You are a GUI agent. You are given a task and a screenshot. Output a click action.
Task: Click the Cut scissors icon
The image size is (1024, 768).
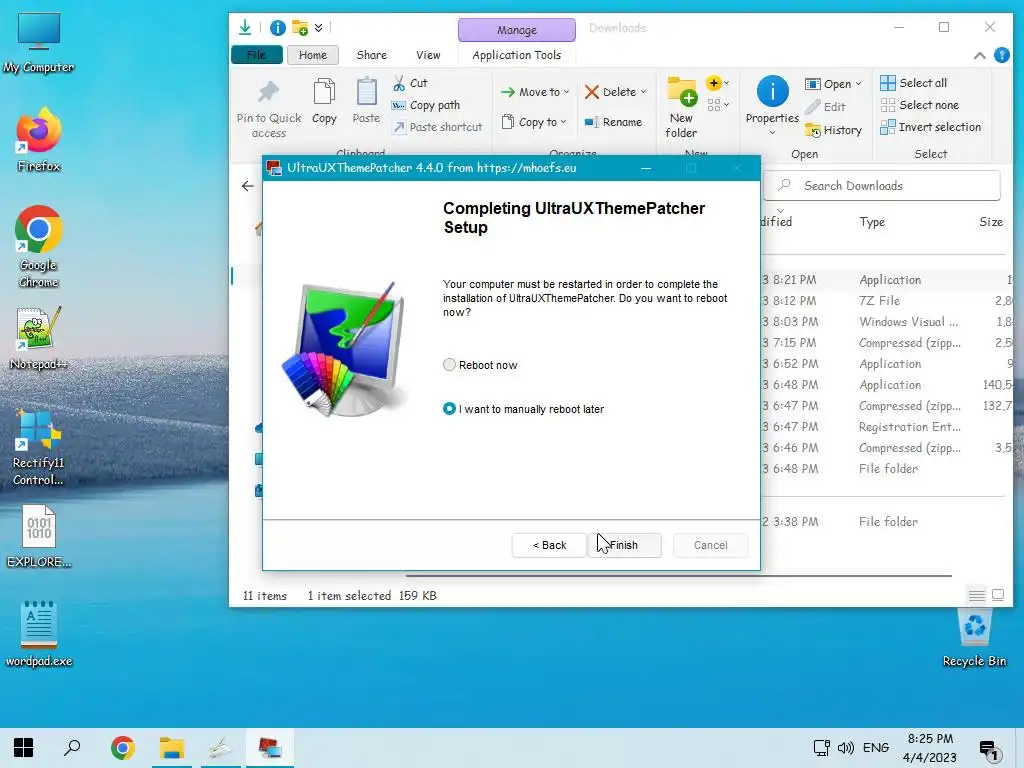(x=399, y=84)
